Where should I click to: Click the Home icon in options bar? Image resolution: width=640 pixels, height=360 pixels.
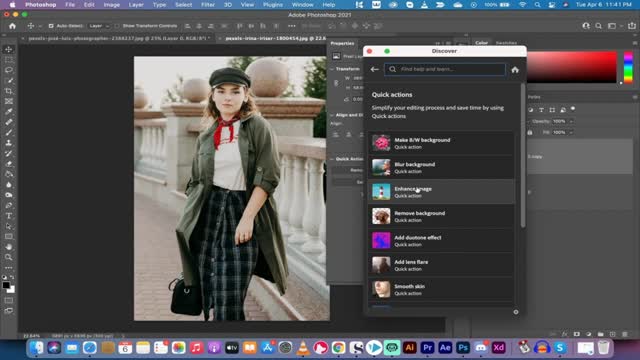(12, 26)
